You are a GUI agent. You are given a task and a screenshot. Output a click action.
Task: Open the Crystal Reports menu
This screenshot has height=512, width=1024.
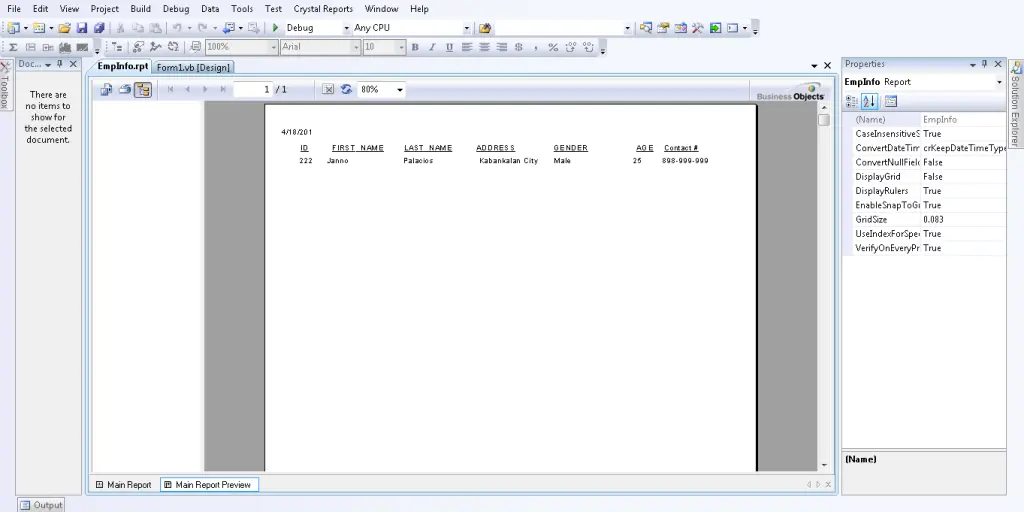point(322,9)
